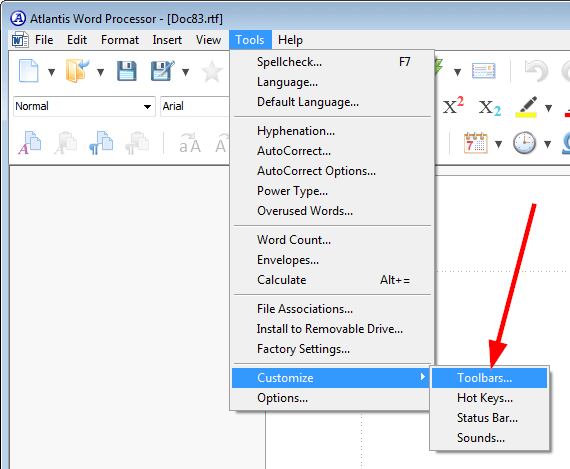This screenshot has height=469, width=570.
Task: Choose Options... at menu bottom
Action: point(331,398)
